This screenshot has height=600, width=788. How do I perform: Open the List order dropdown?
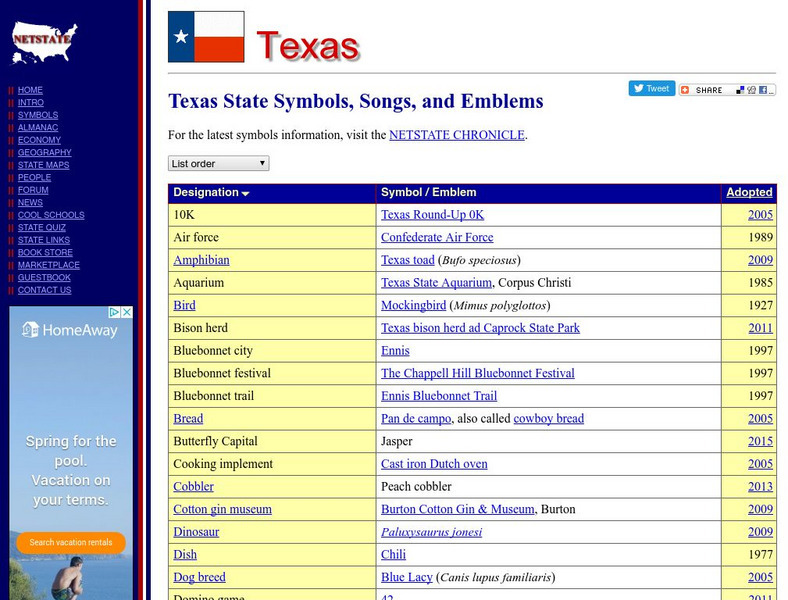point(219,163)
